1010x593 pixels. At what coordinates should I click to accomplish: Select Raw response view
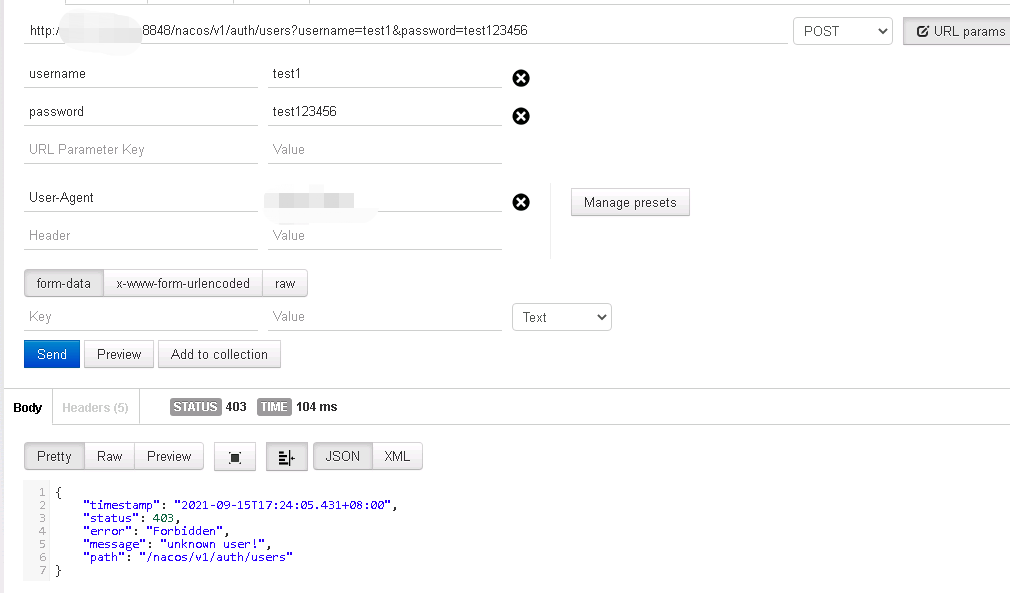pyautogui.click(x=110, y=457)
